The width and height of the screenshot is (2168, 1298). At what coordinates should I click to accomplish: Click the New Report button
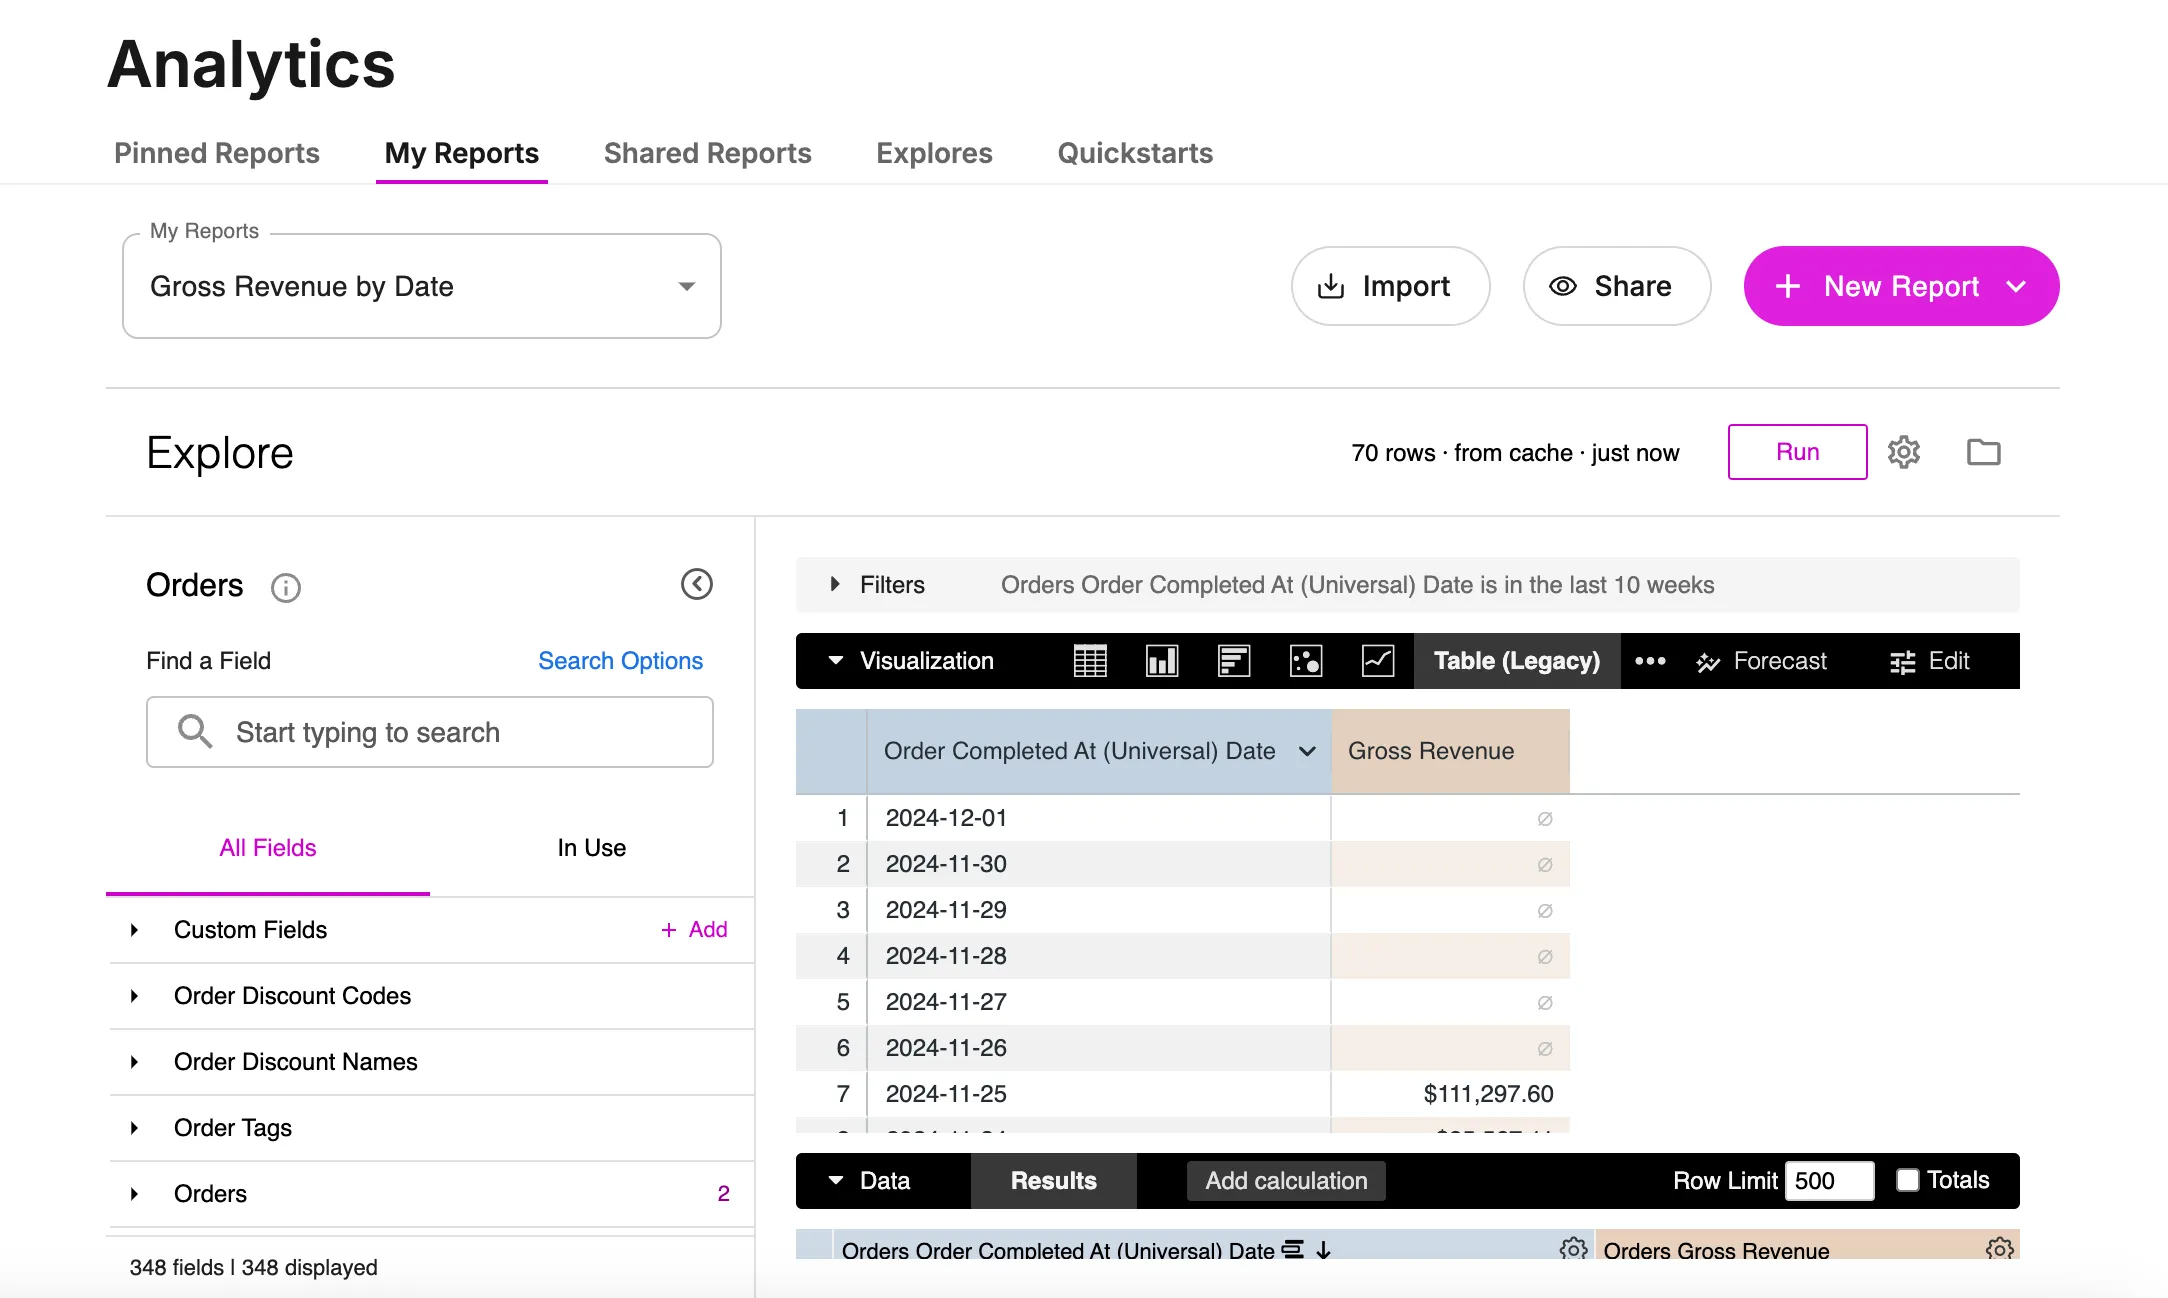(x=1901, y=286)
